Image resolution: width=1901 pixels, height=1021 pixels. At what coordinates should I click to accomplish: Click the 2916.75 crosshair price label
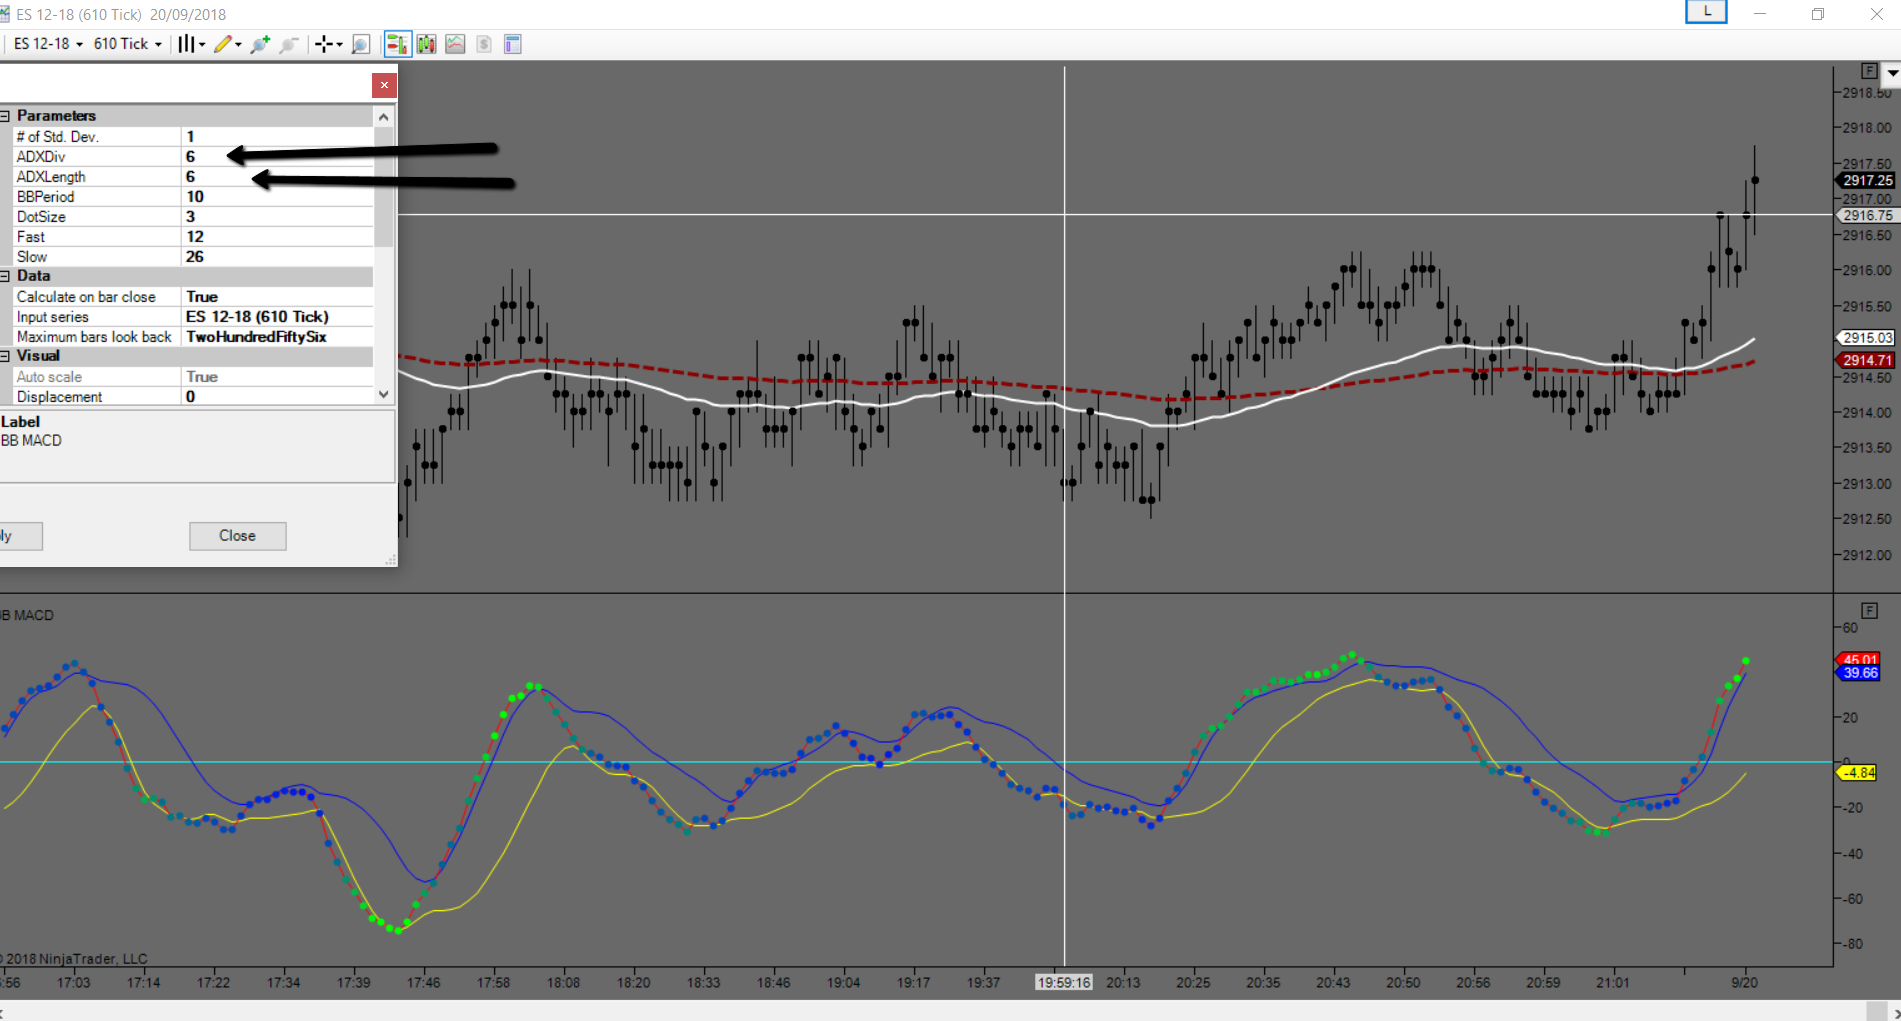1866,215
